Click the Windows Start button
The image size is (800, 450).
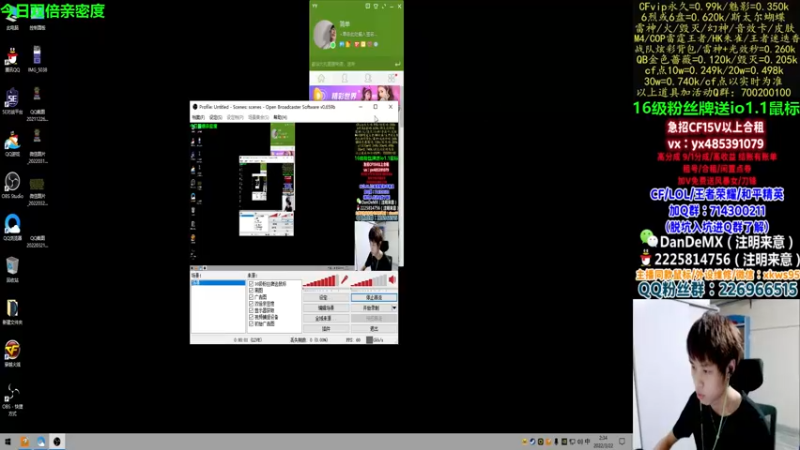coord(8,442)
